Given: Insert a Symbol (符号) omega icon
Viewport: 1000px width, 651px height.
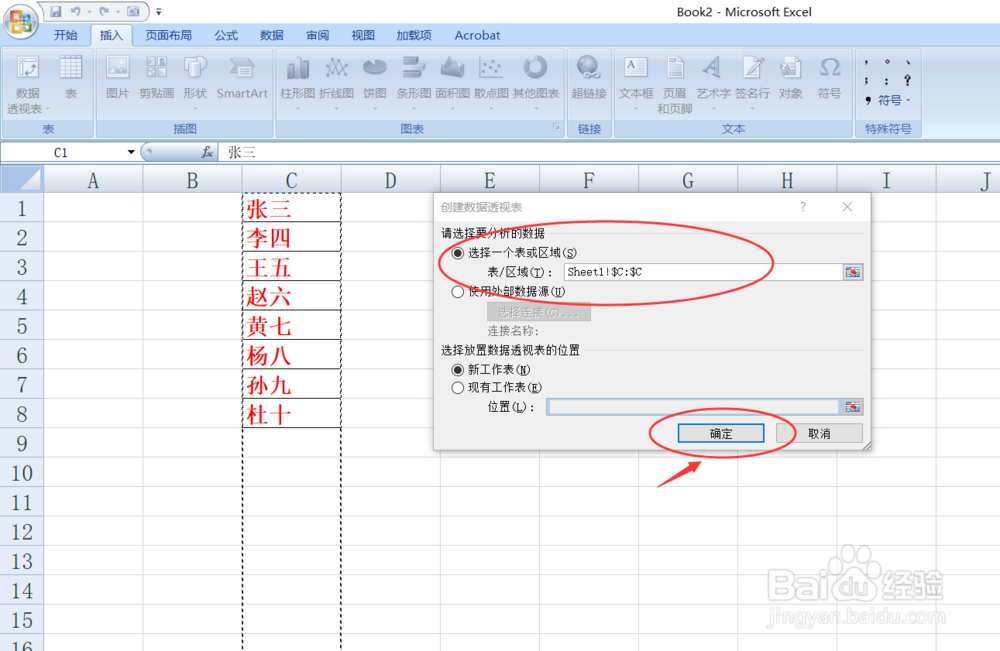Looking at the screenshot, I should tap(830, 78).
